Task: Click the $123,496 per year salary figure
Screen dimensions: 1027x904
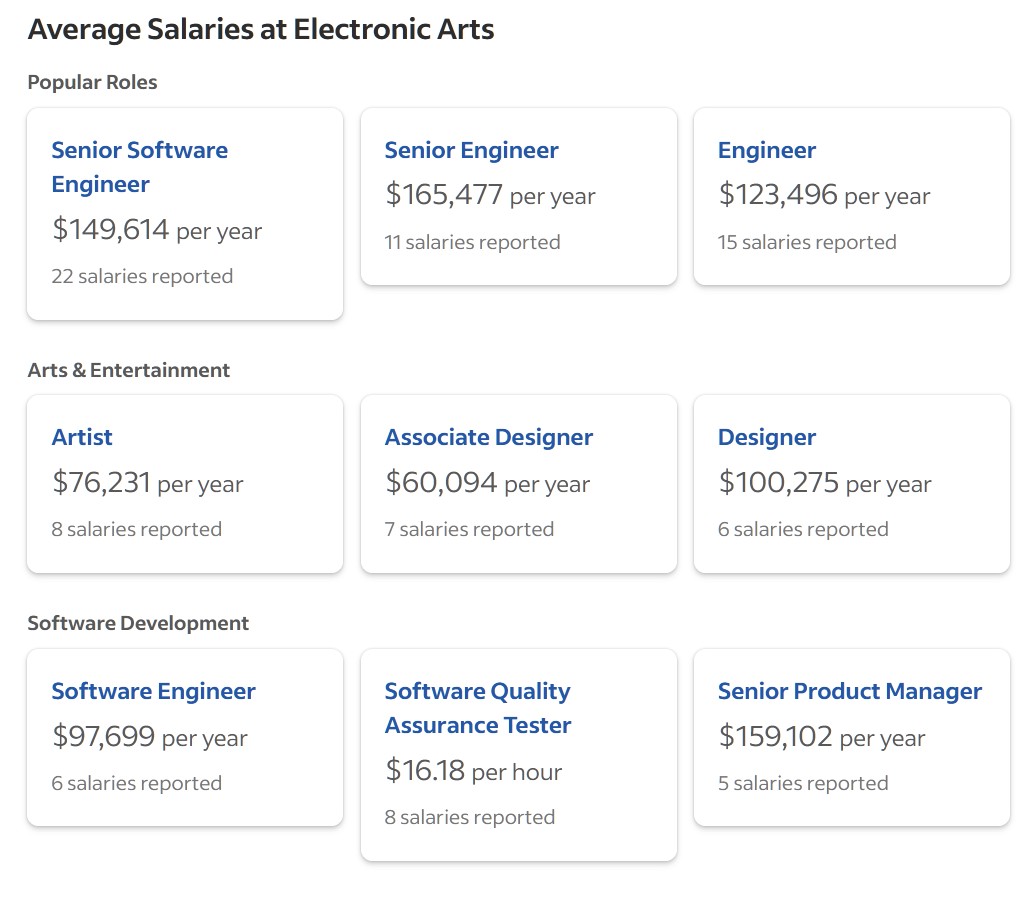Action: 825,195
